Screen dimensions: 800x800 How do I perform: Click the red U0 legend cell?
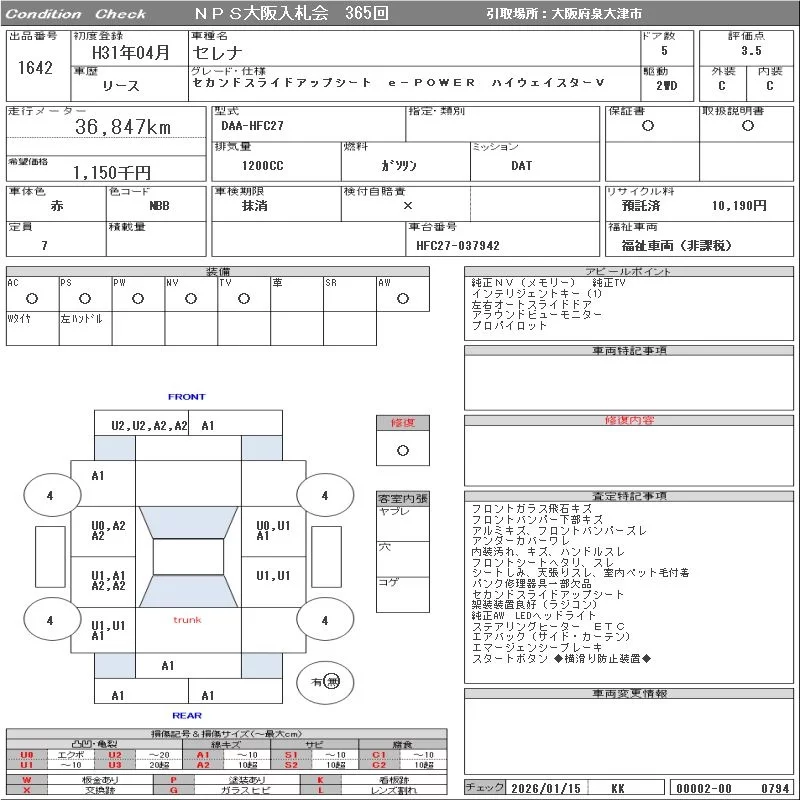tap(27, 755)
